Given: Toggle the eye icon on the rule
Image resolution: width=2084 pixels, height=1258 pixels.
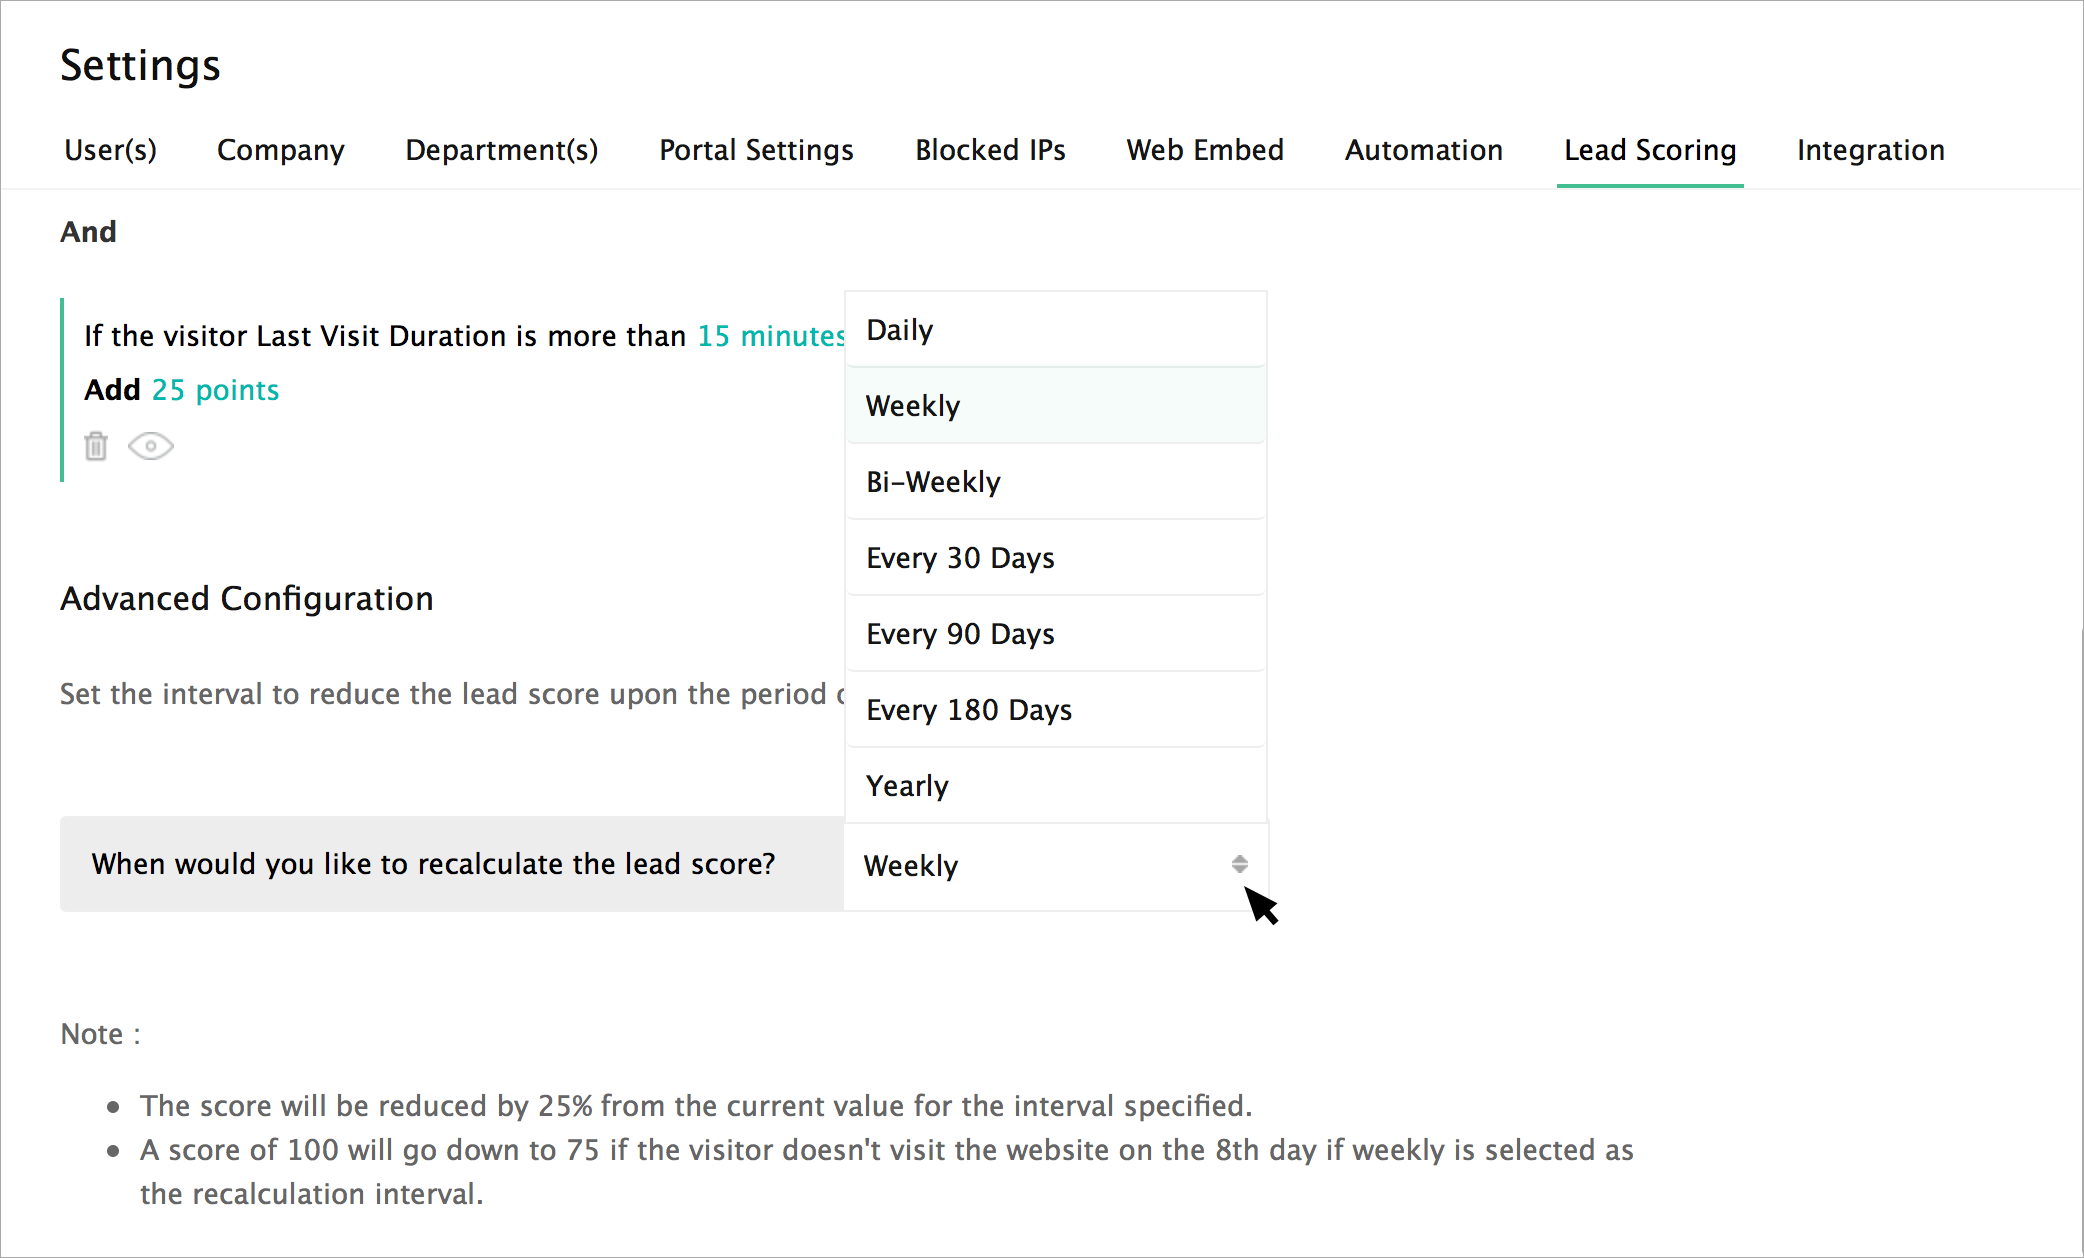Looking at the screenshot, I should (x=151, y=446).
